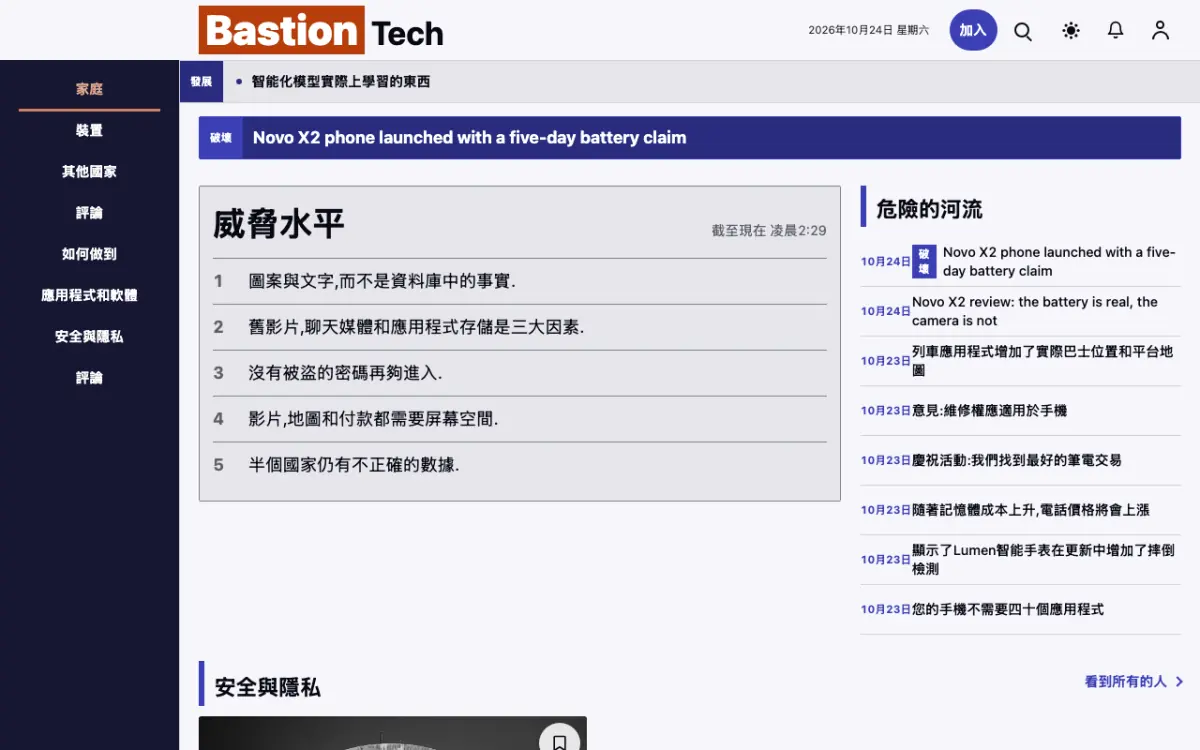
Task: Click the 看到所有的人 link
Action: click(1134, 681)
